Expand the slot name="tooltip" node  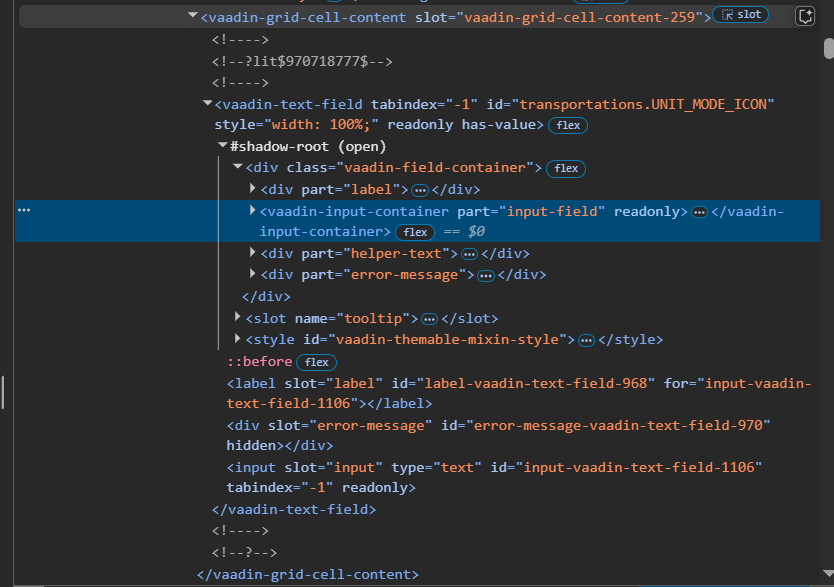[237, 318]
